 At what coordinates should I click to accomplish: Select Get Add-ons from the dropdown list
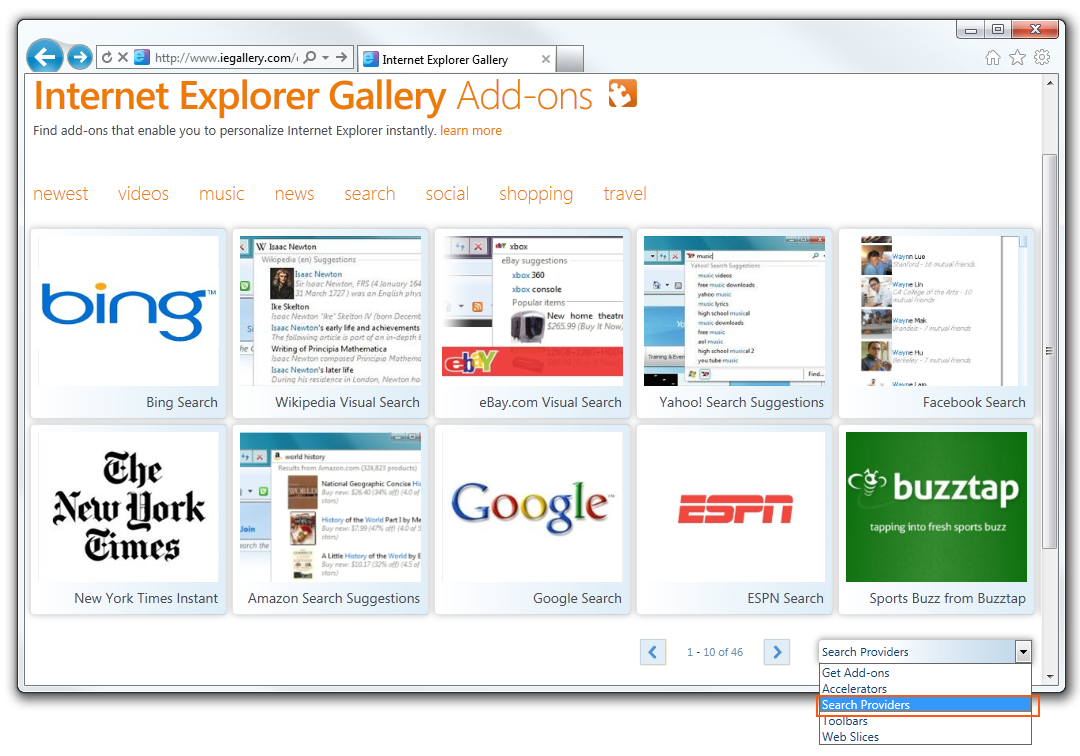925,673
